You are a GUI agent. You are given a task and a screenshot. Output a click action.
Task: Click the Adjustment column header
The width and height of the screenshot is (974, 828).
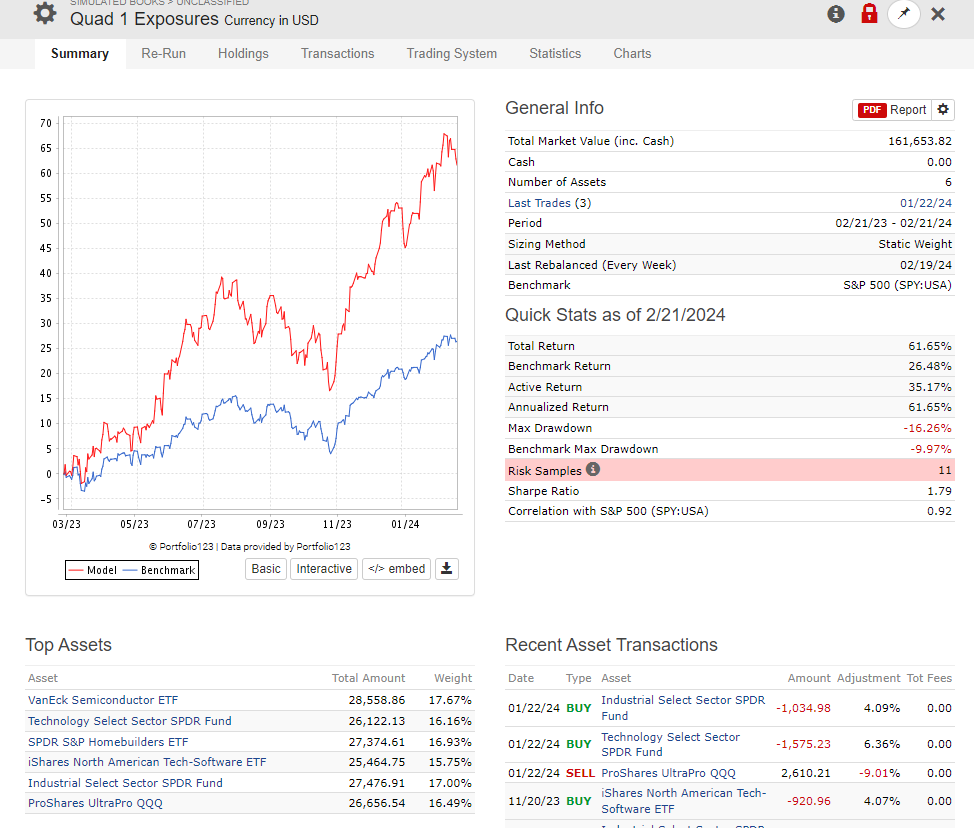(868, 678)
